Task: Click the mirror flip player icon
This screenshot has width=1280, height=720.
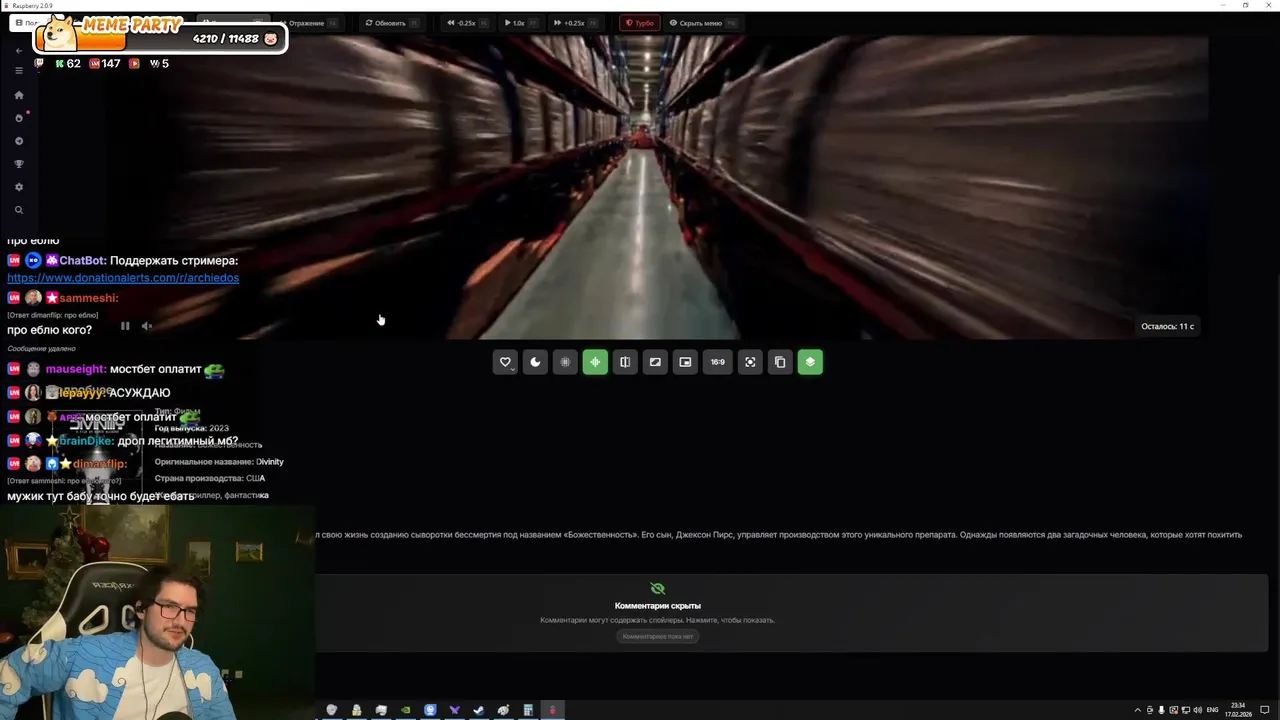Action: tap(625, 362)
